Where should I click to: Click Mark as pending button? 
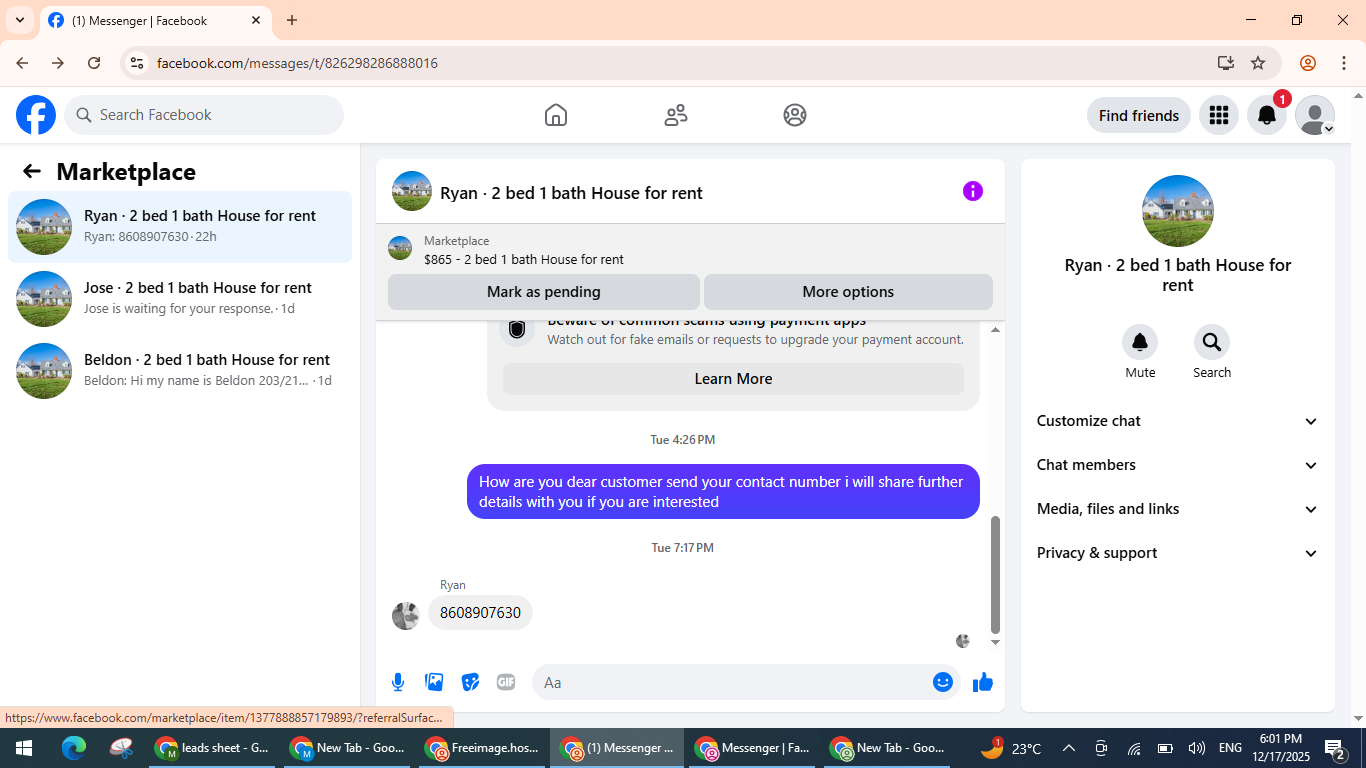(x=544, y=292)
